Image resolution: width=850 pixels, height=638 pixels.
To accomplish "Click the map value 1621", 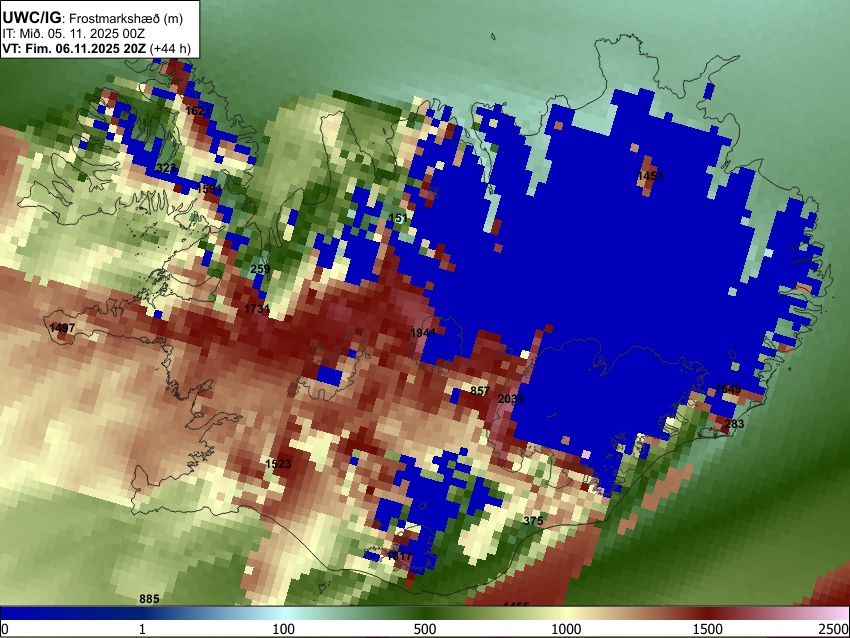I will tap(198, 111).
